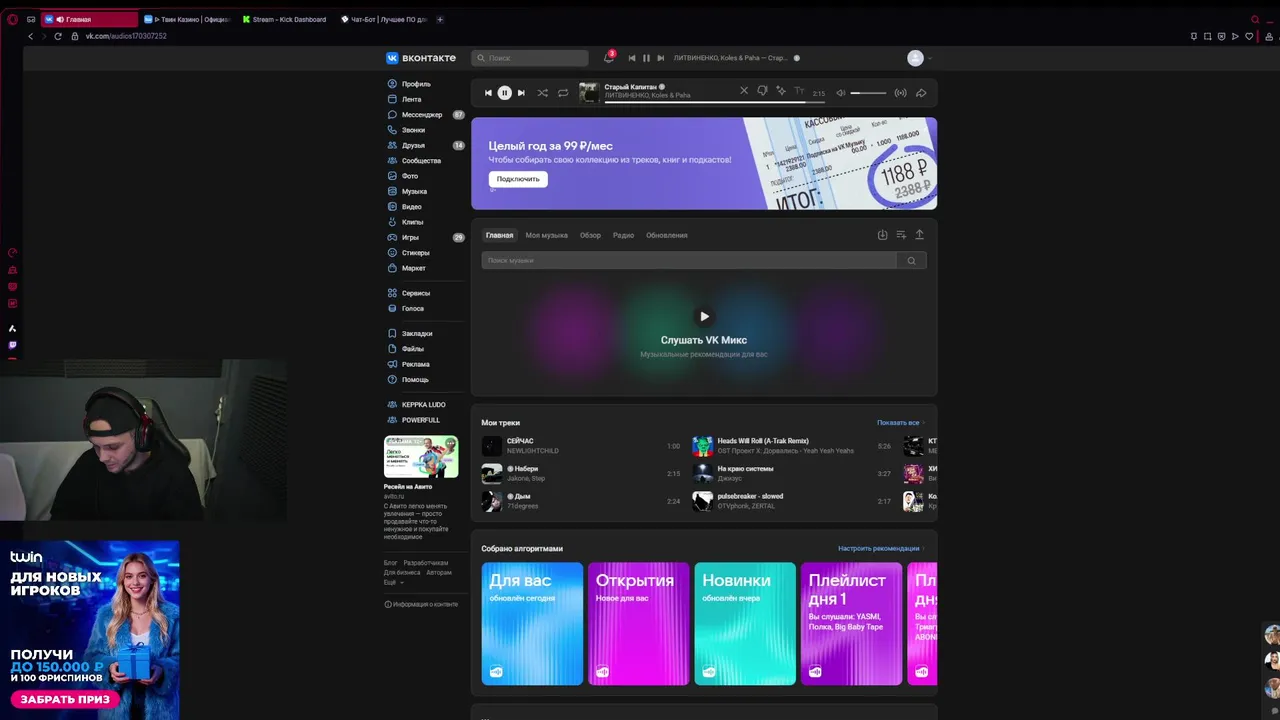
Task: Open similar tracks sparkle icon
Action: (781, 91)
